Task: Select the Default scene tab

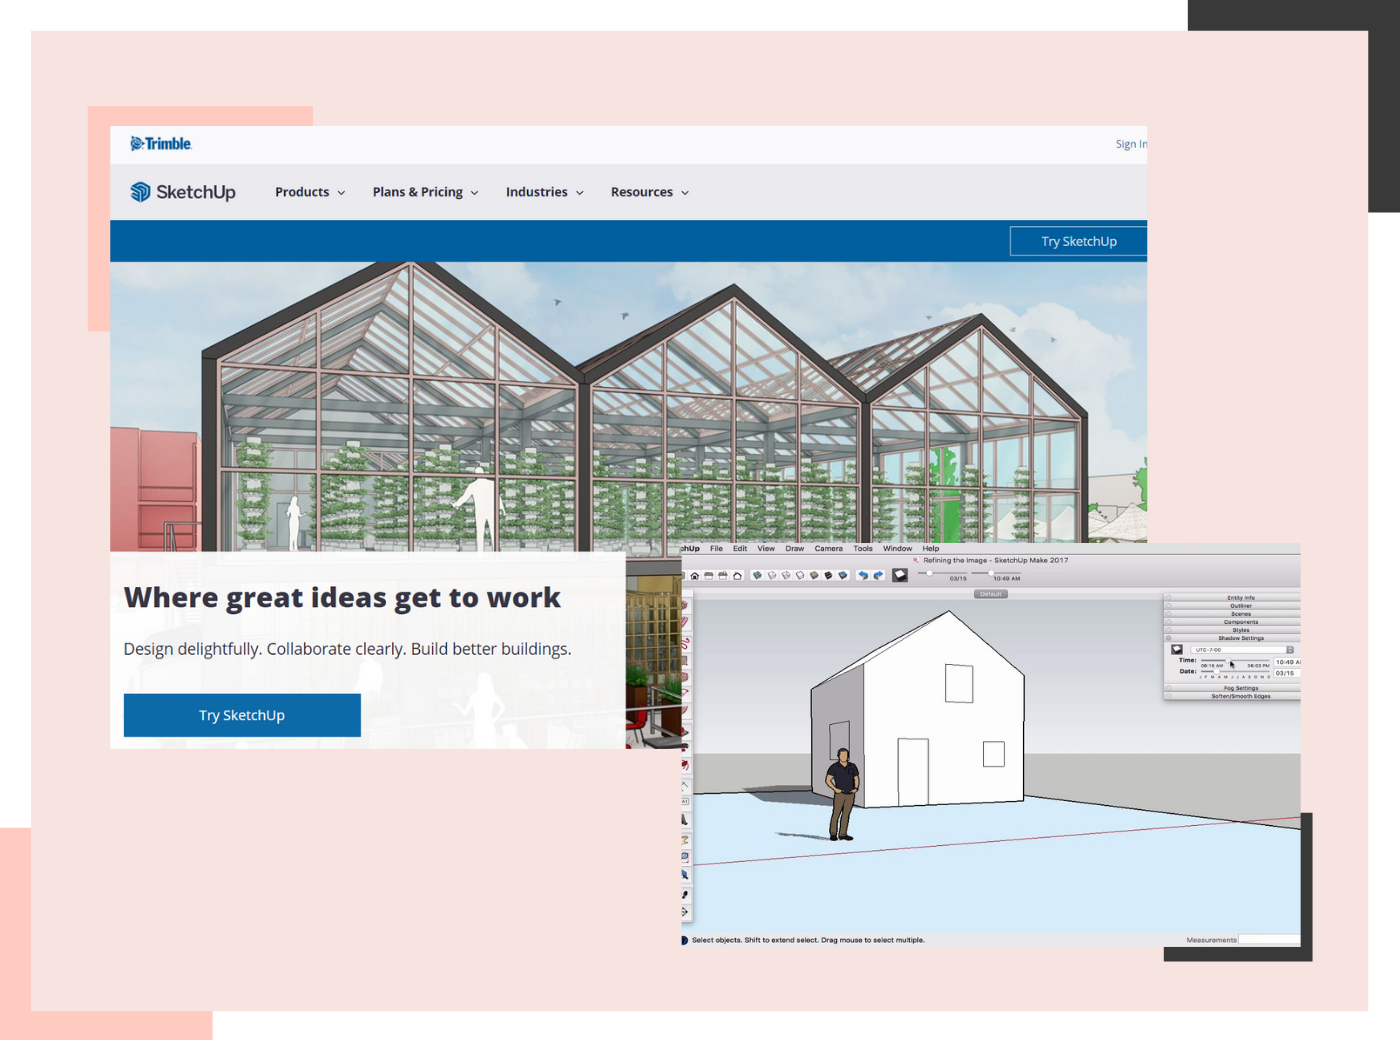Action: pos(991,593)
